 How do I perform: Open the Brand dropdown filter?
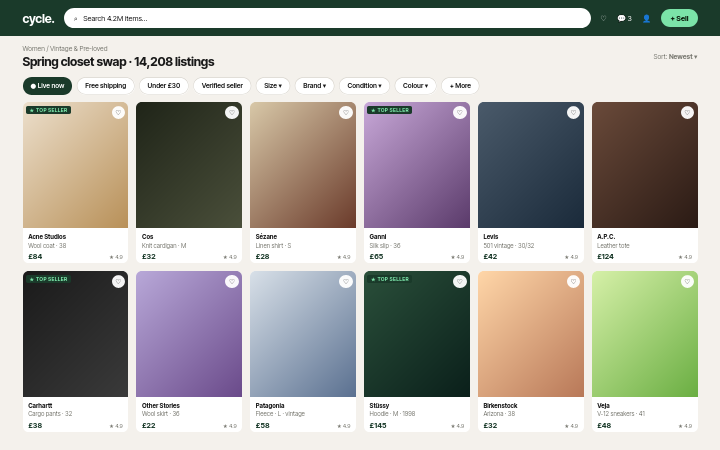(315, 86)
